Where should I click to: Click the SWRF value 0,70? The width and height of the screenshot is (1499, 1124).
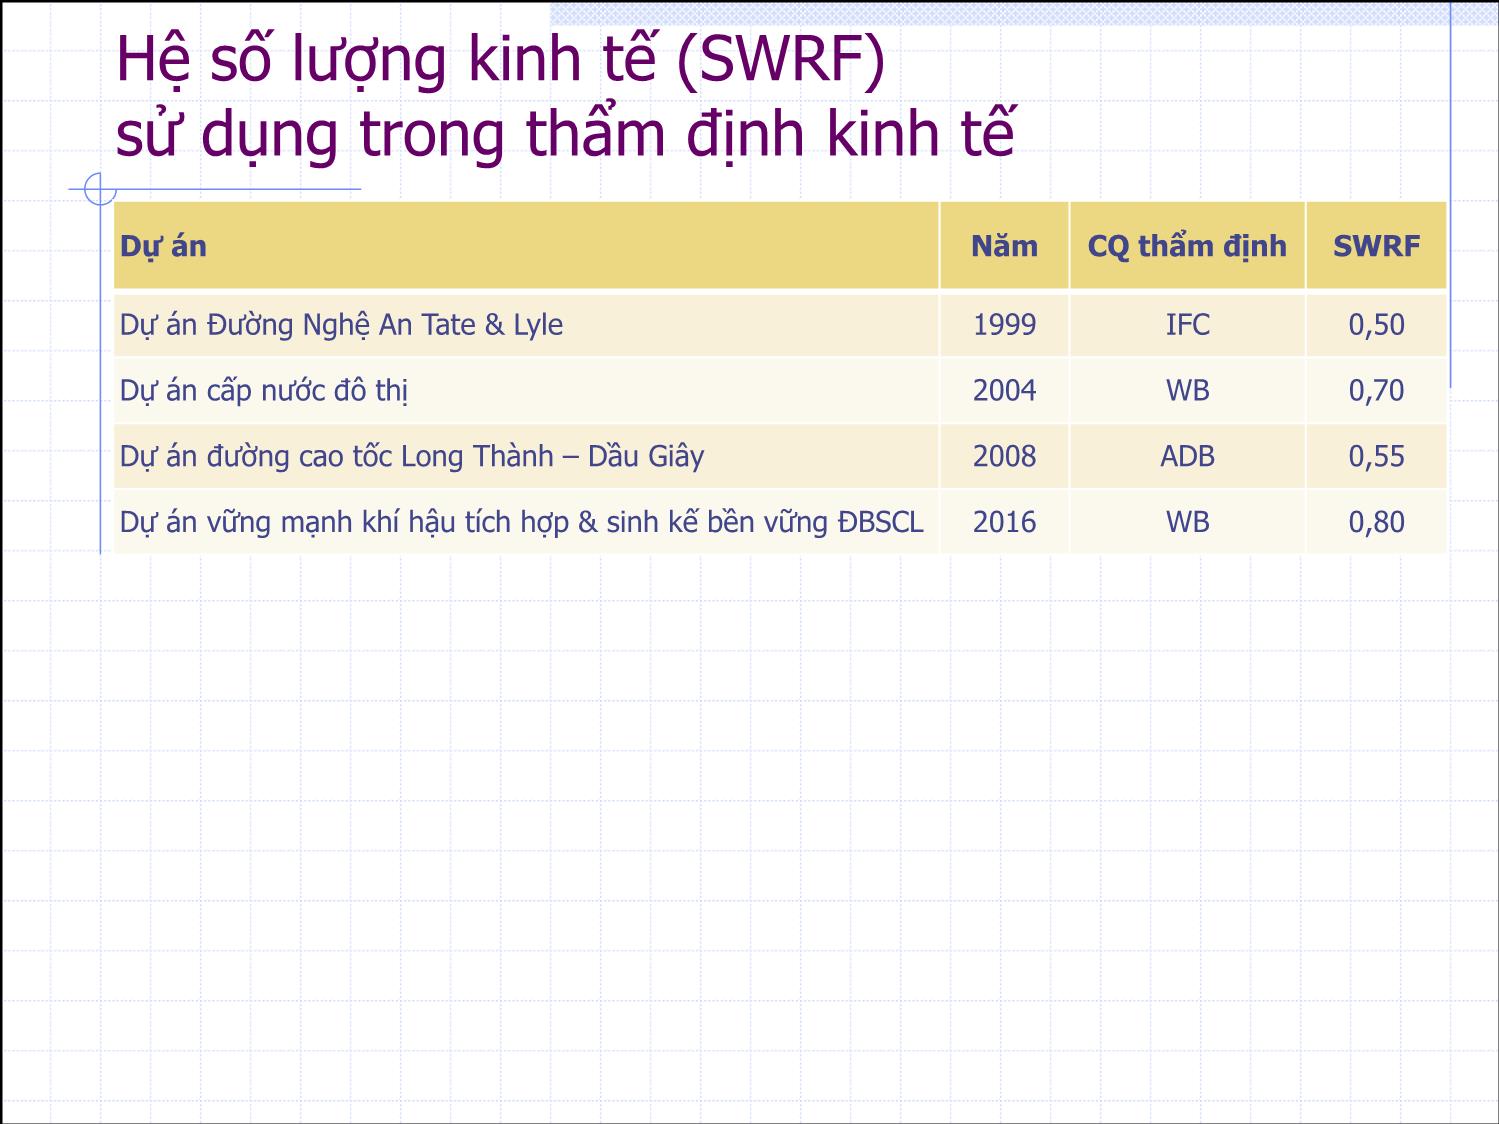(x=1376, y=390)
